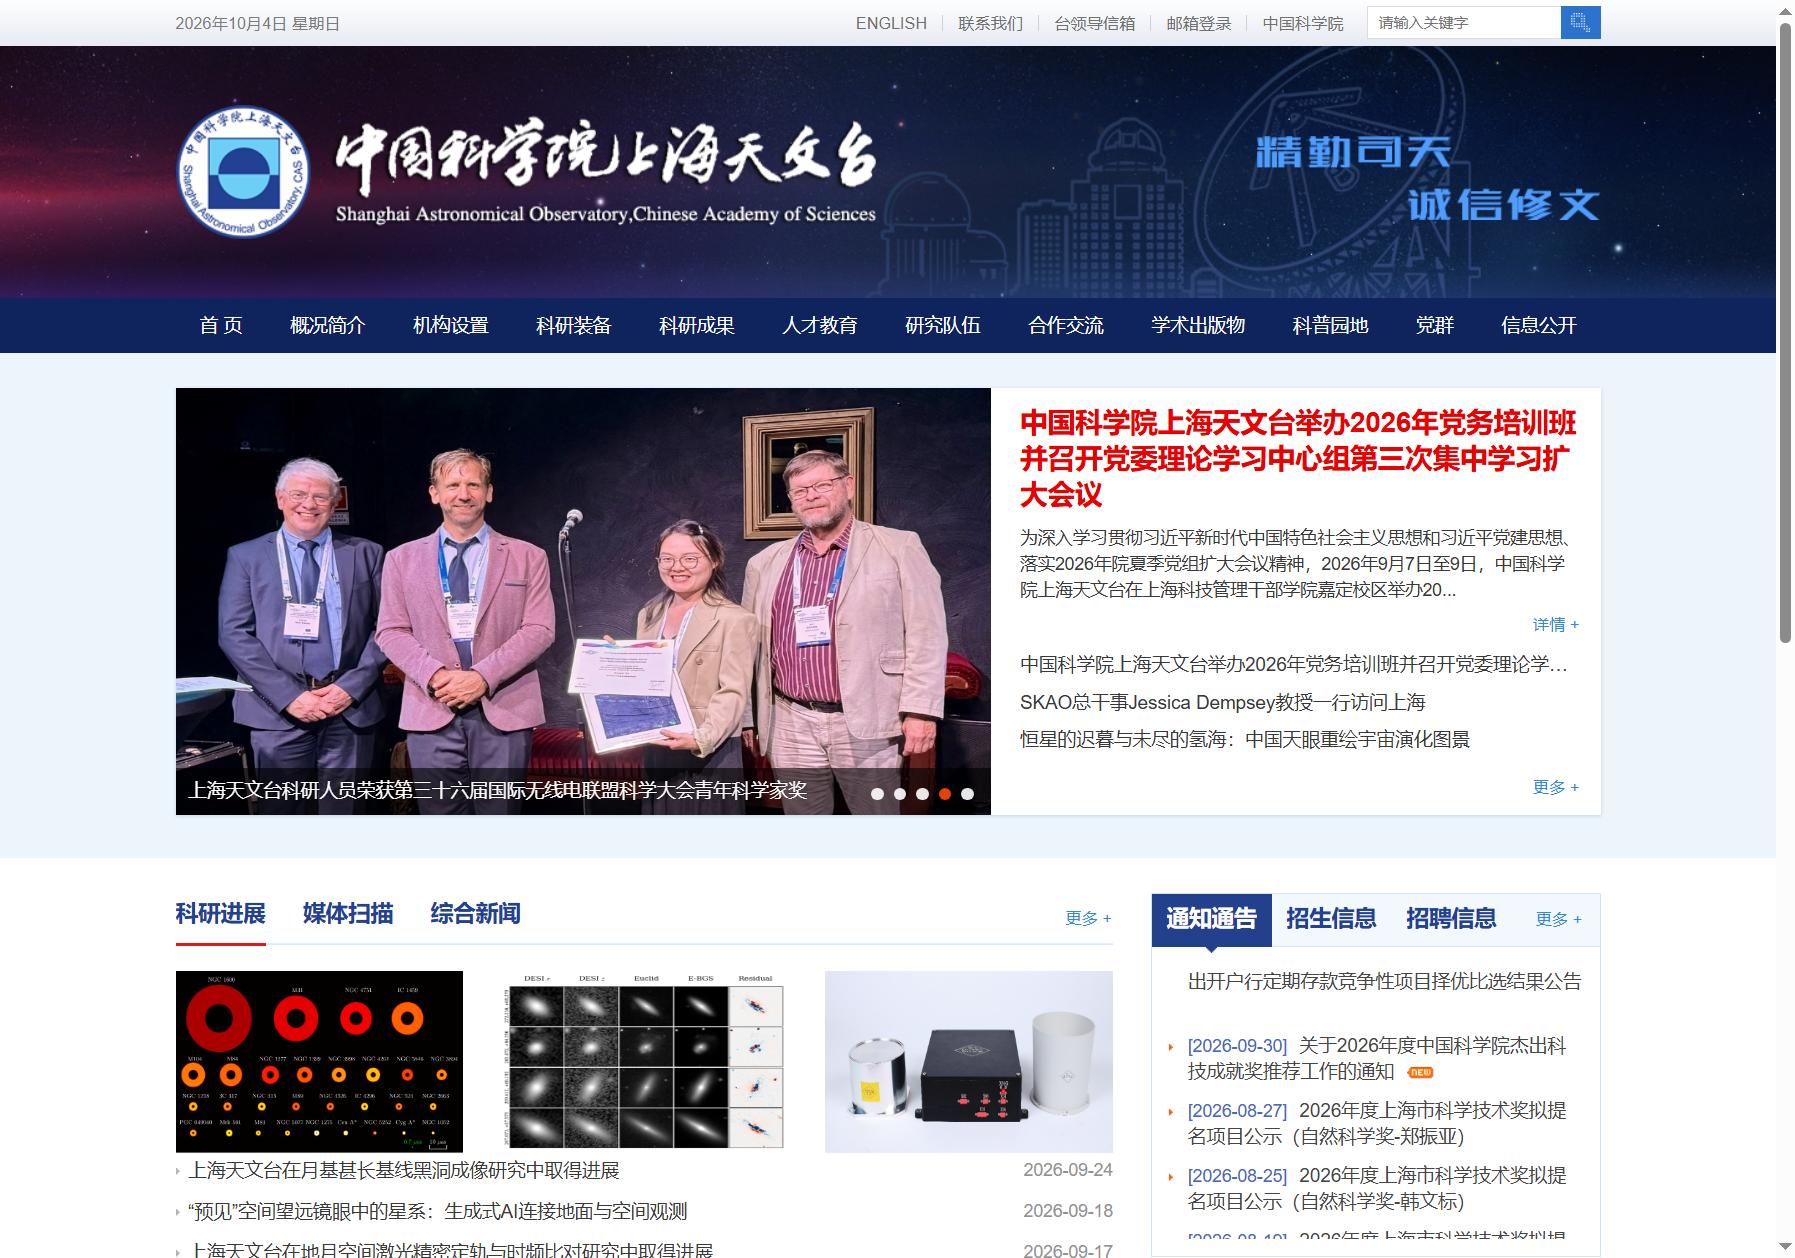This screenshot has width=1795, height=1258.
Task: Open the 上海天文台在月基甚长基线黑洞成像 article link
Action: (404, 1170)
